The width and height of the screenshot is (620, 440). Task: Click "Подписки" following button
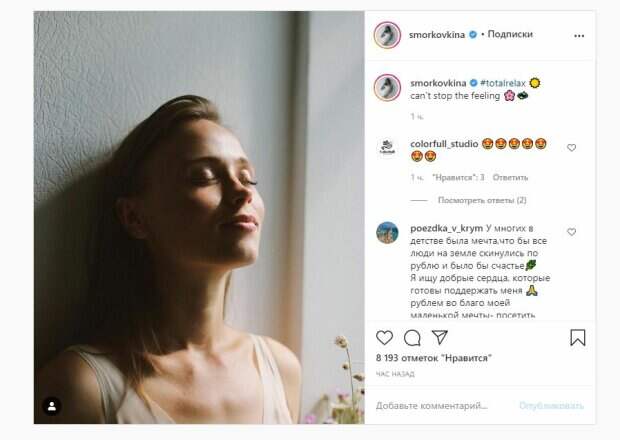click(x=510, y=34)
